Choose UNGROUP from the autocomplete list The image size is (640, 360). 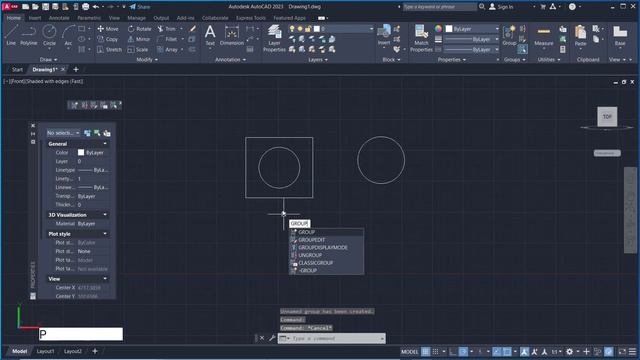tap(326, 255)
